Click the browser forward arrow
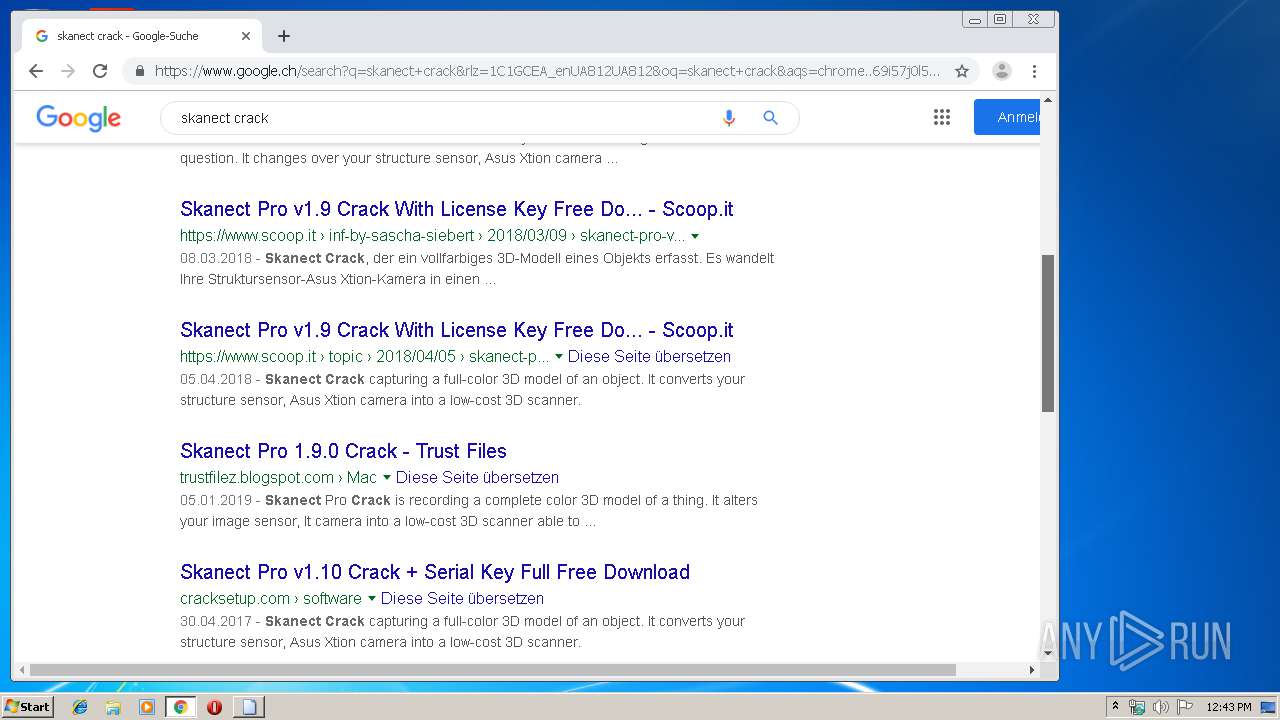The height and width of the screenshot is (720, 1280). point(68,71)
